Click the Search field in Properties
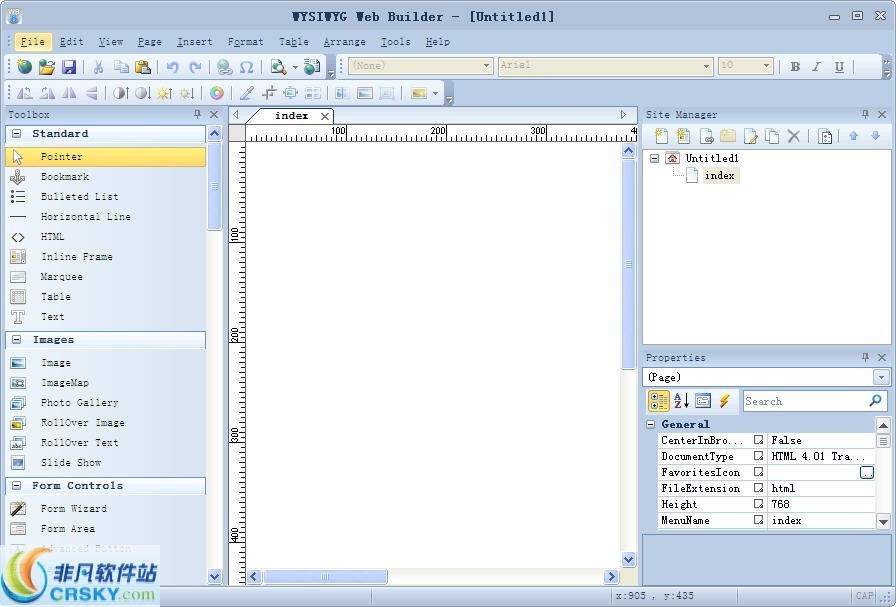This screenshot has width=896, height=607. (815, 401)
